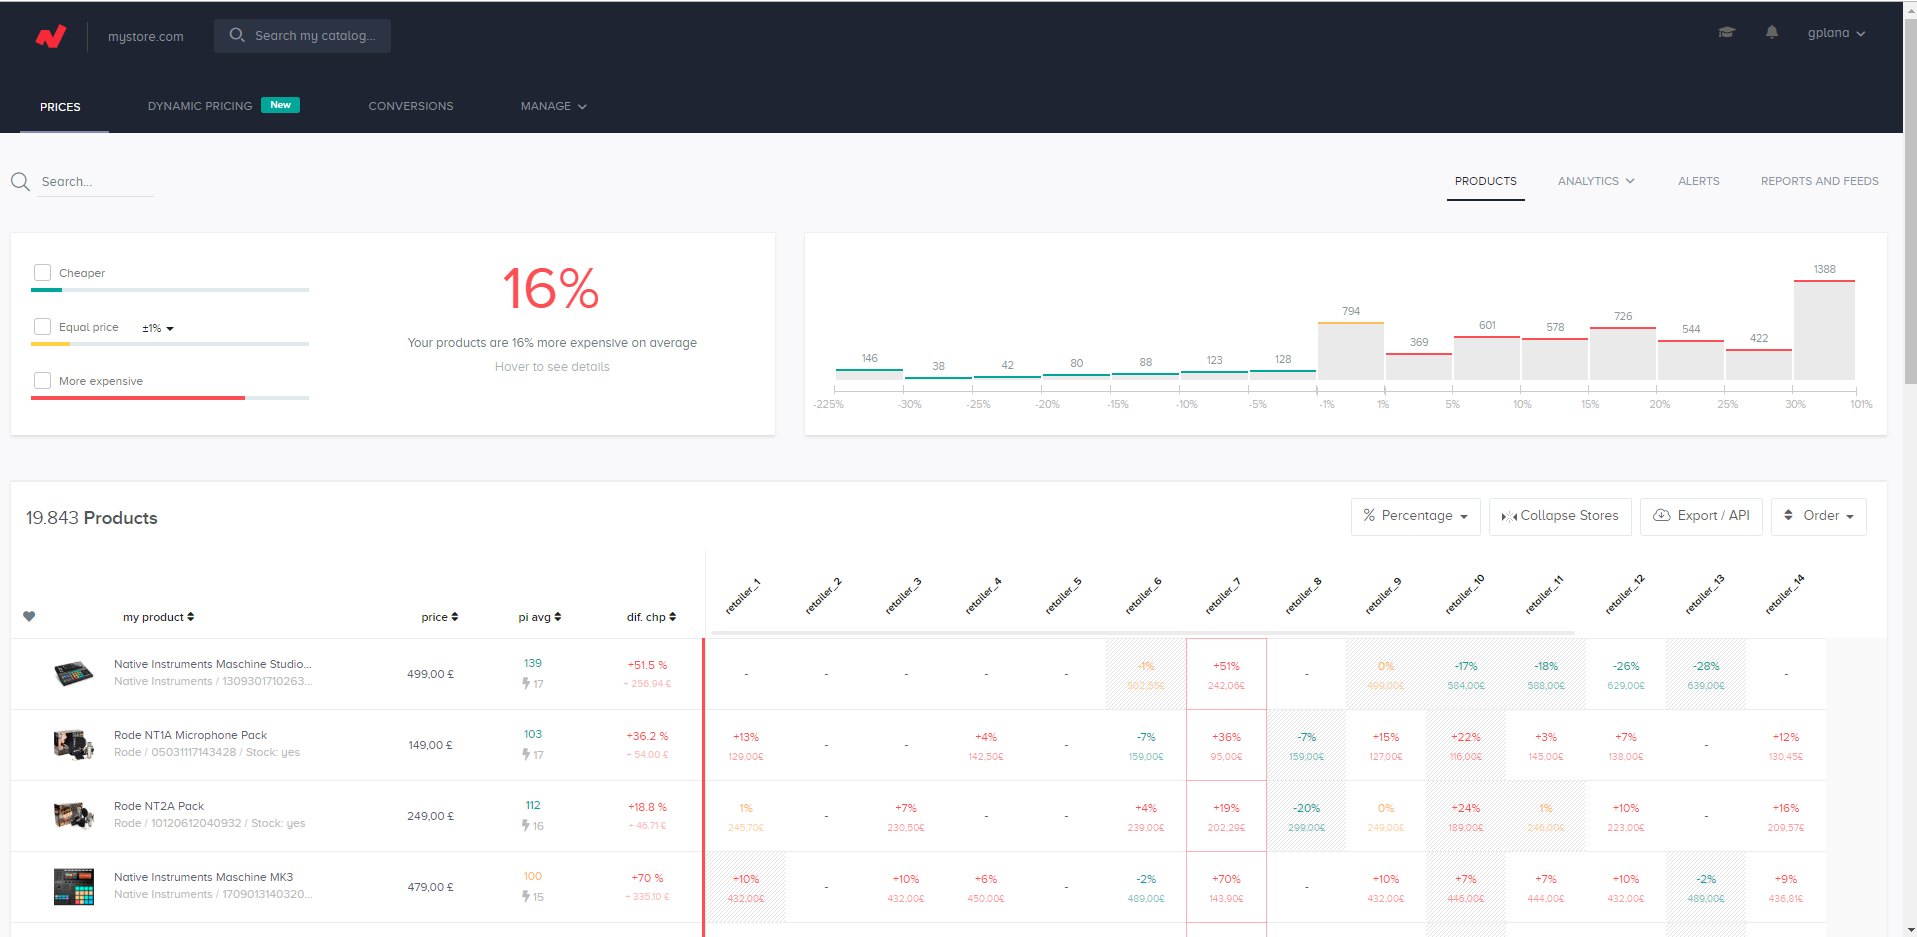Click retailer_10 column header
This screenshot has width=1917, height=937.
1465,594
